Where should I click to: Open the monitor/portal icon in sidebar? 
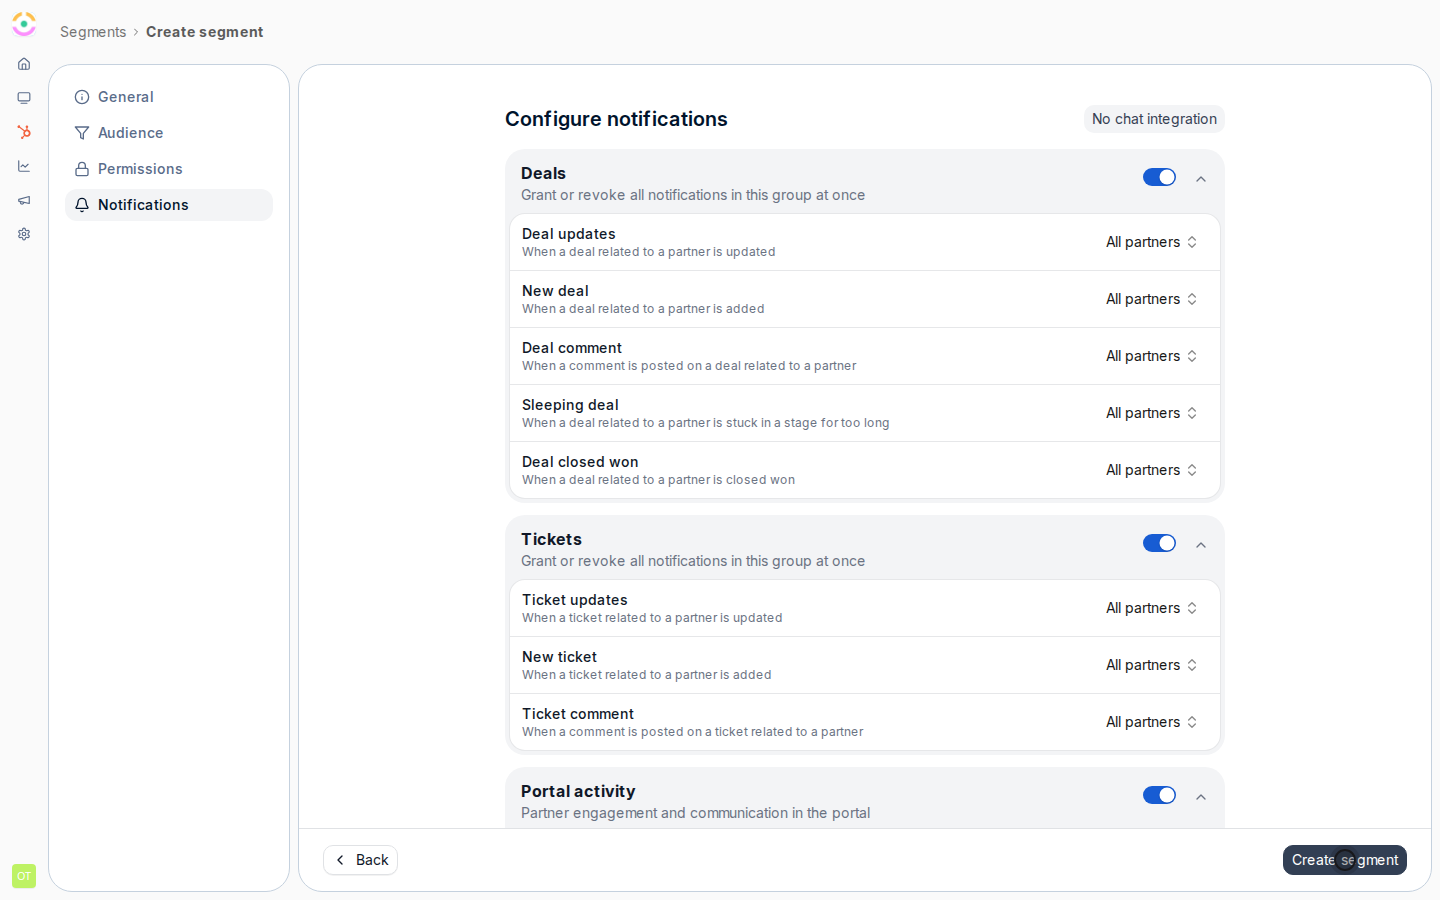point(24,98)
